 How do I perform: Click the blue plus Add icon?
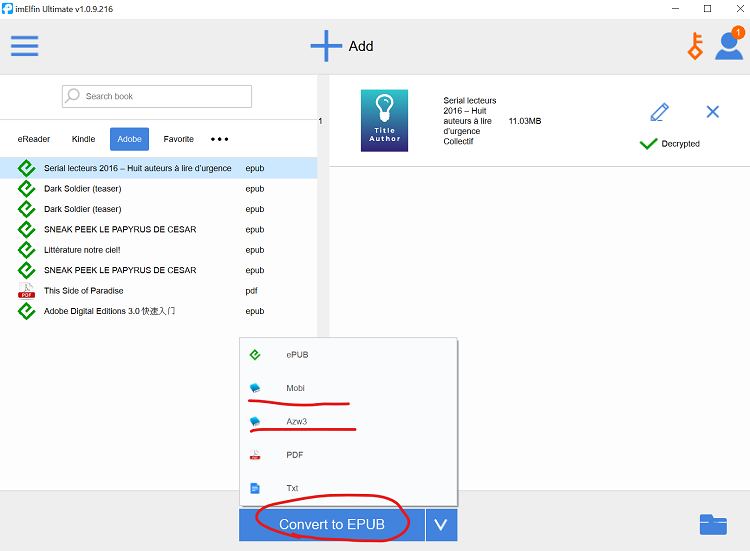point(326,46)
